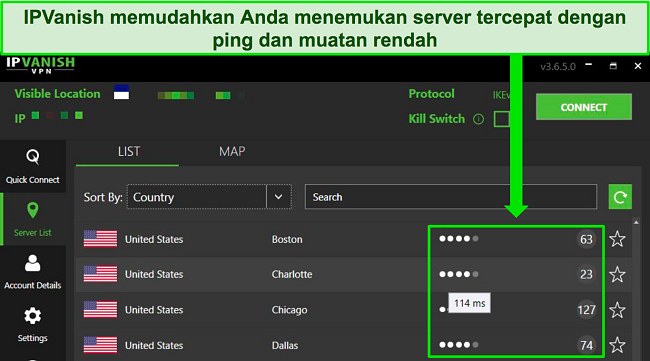Click the IPVanish VPN logo
Image resolution: width=650 pixels, height=361 pixels.
point(40,65)
